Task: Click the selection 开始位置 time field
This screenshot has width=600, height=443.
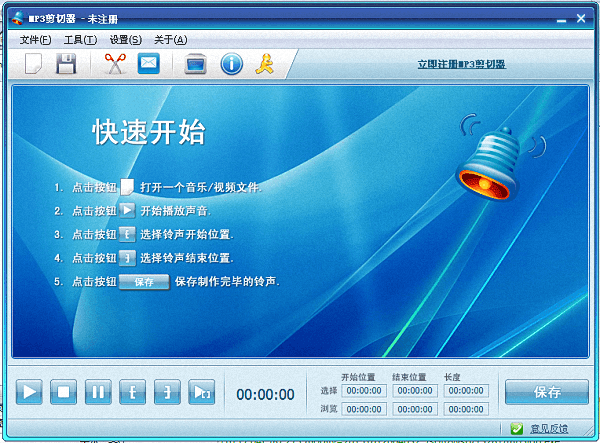Action: pyautogui.click(x=364, y=391)
